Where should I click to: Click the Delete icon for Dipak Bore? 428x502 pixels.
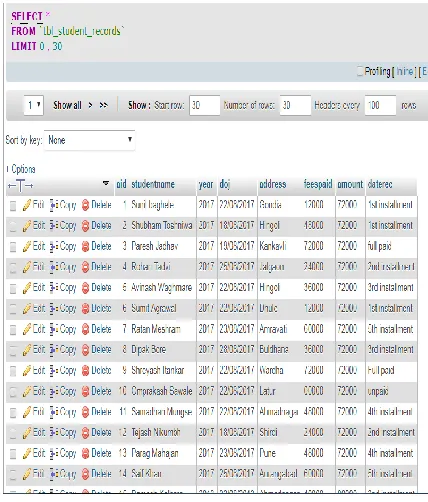pos(86,350)
